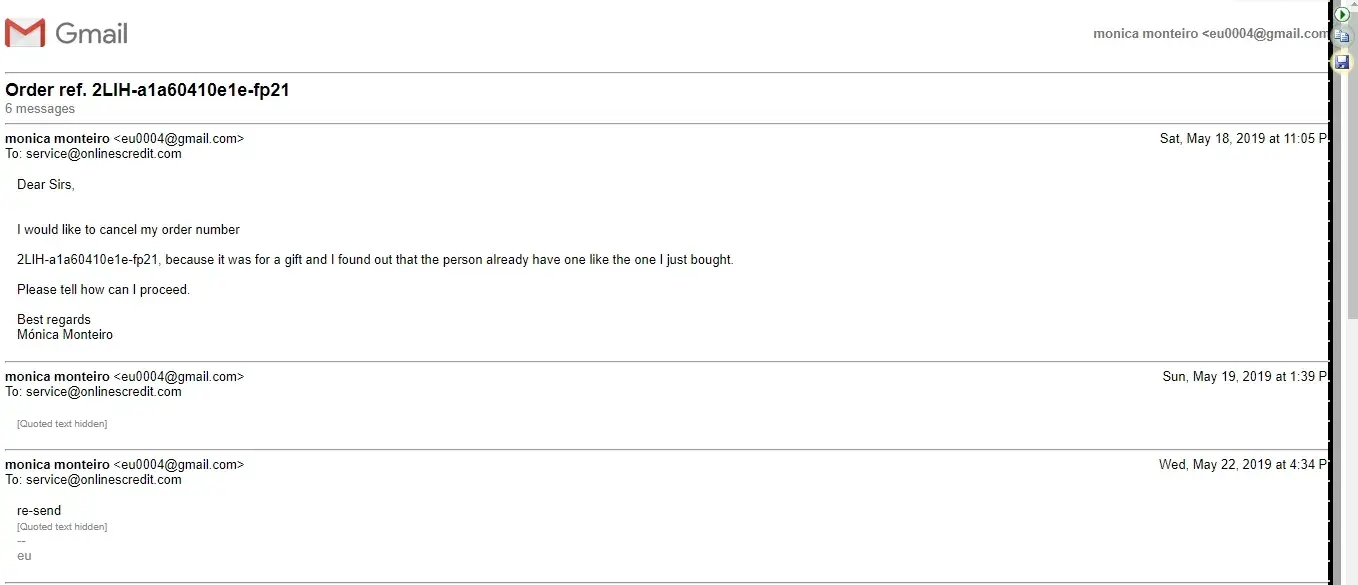
Task: Click the "6 messages" count label
Action: 40,109
